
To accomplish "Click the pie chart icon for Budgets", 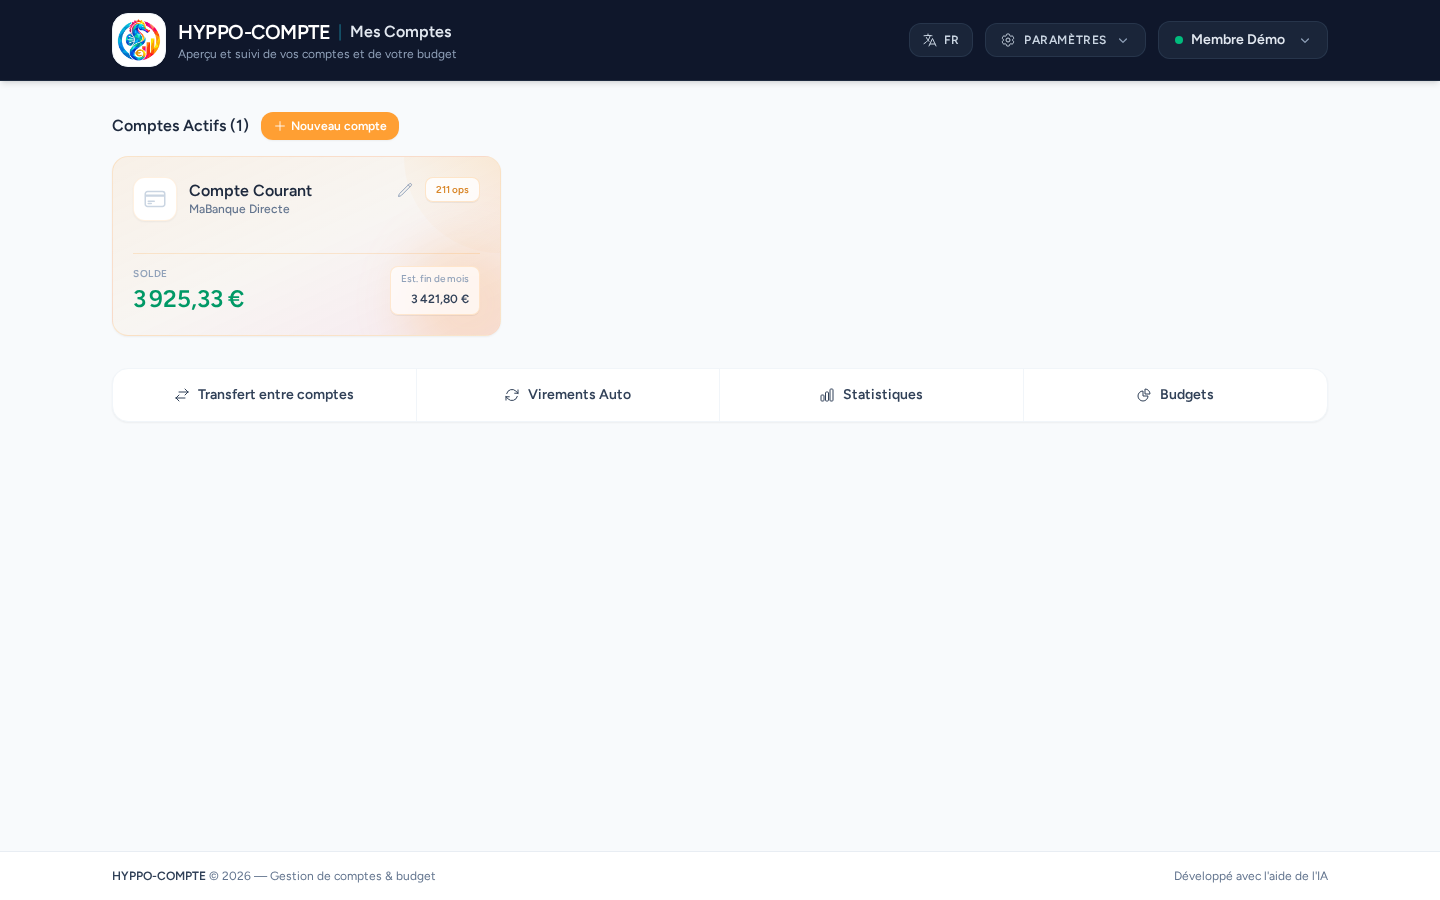I will [x=1144, y=395].
